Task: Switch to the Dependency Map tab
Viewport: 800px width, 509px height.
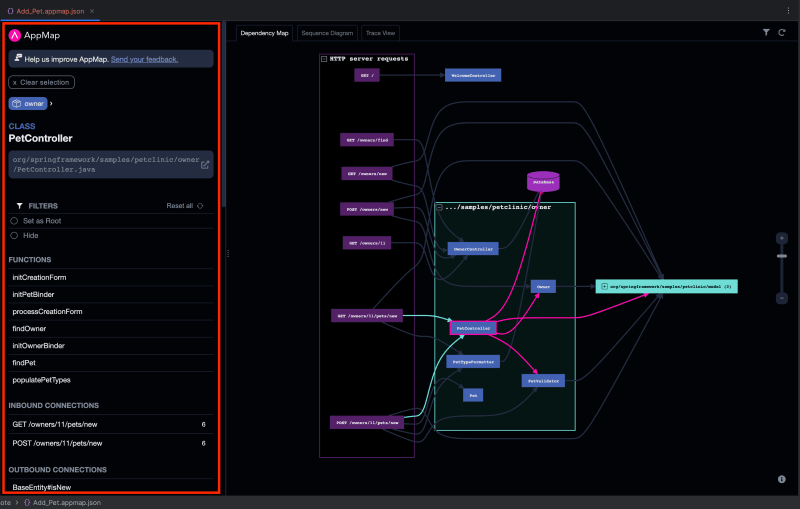Action: point(264,33)
